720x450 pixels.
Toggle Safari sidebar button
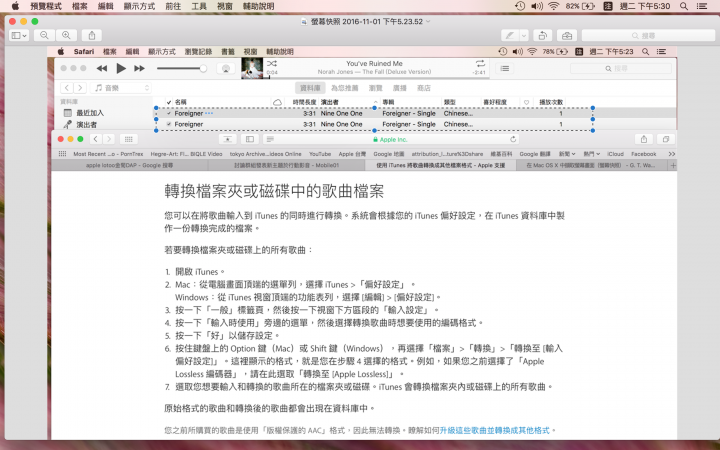tap(250, 139)
